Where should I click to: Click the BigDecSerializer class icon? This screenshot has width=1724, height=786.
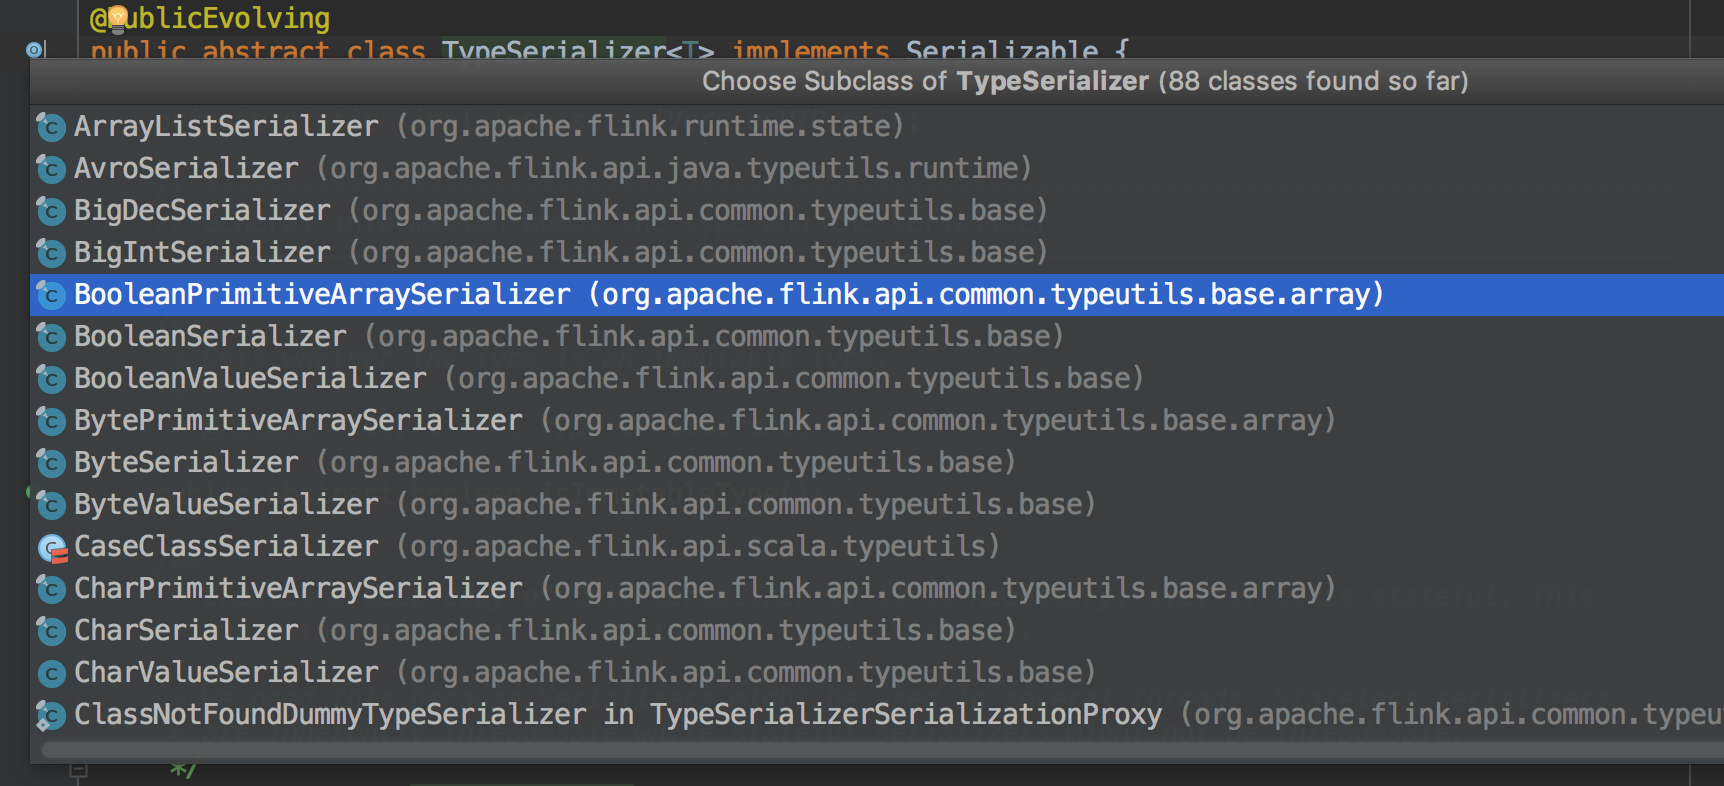point(51,211)
